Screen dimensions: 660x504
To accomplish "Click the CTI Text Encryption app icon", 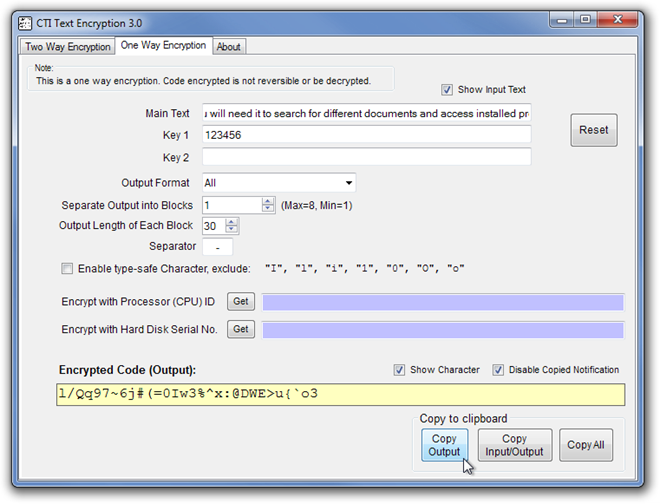I will click(25, 23).
